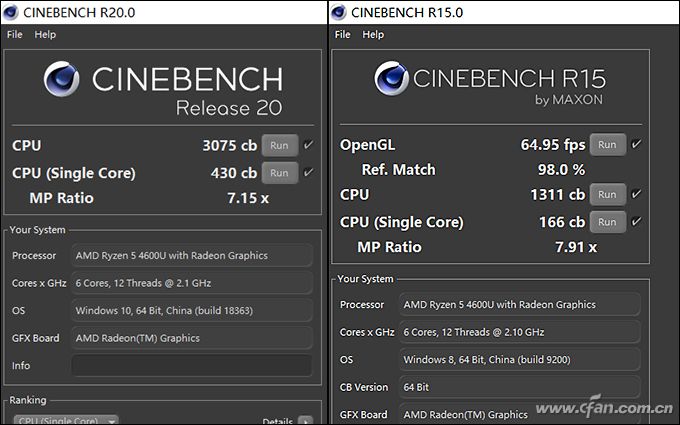680x425 pixels.
Task: Click the Processor field in R15 window
Action: [x=520, y=304]
